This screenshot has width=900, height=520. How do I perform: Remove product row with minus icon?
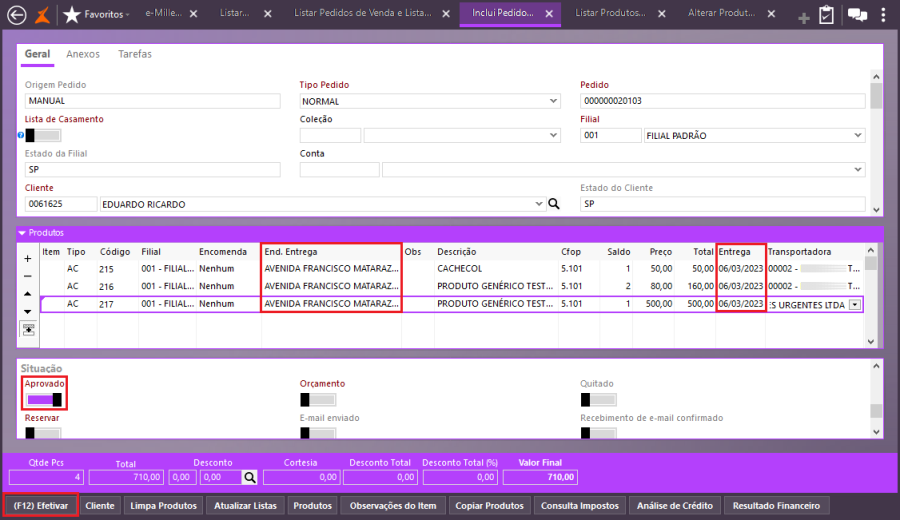(x=28, y=276)
